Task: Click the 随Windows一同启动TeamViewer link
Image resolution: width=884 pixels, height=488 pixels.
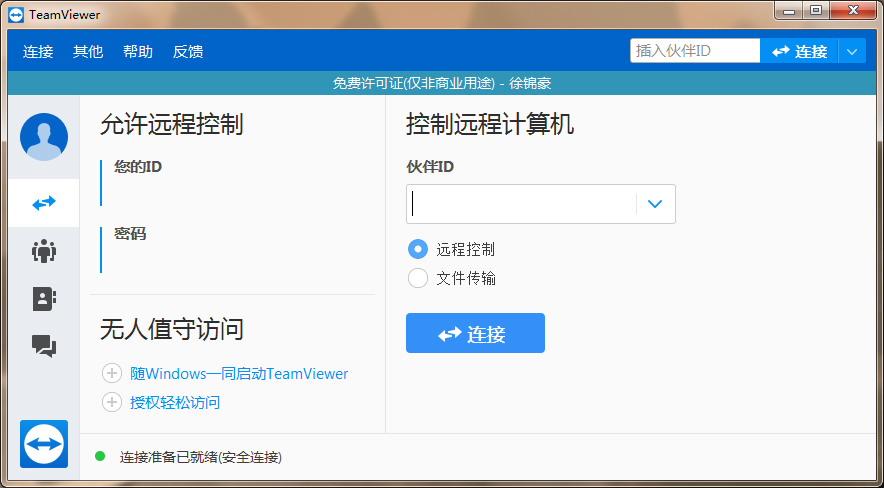Action: tap(239, 374)
